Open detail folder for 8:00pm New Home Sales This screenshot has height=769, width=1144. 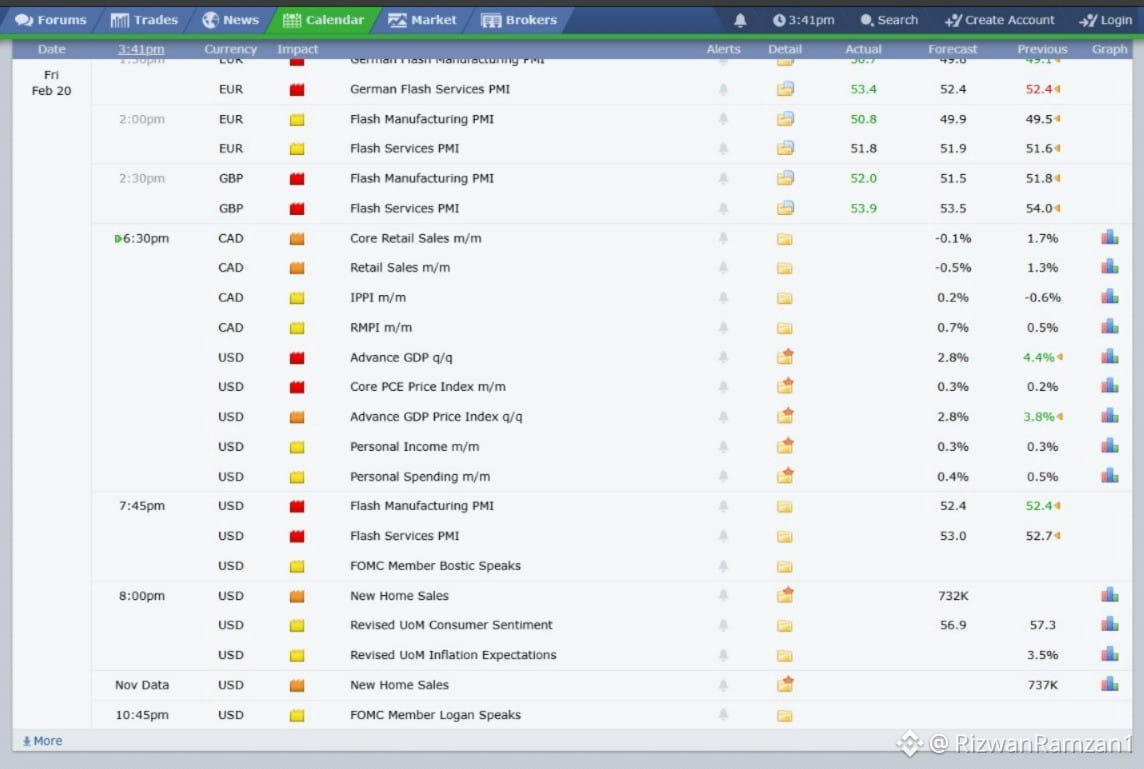[x=785, y=595]
